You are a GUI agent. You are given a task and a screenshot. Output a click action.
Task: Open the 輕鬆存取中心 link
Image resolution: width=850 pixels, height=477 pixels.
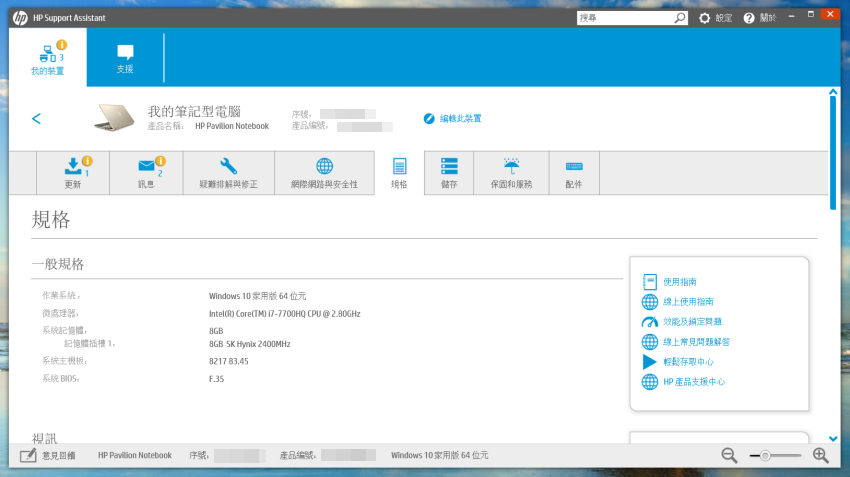click(x=688, y=362)
